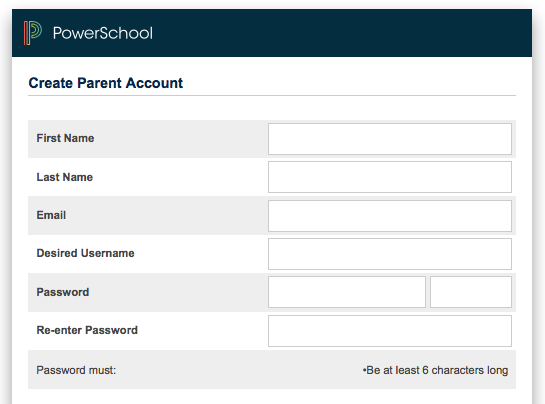This screenshot has width=545, height=404.
Task: Click the password strength indicator box
Action: coord(471,292)
